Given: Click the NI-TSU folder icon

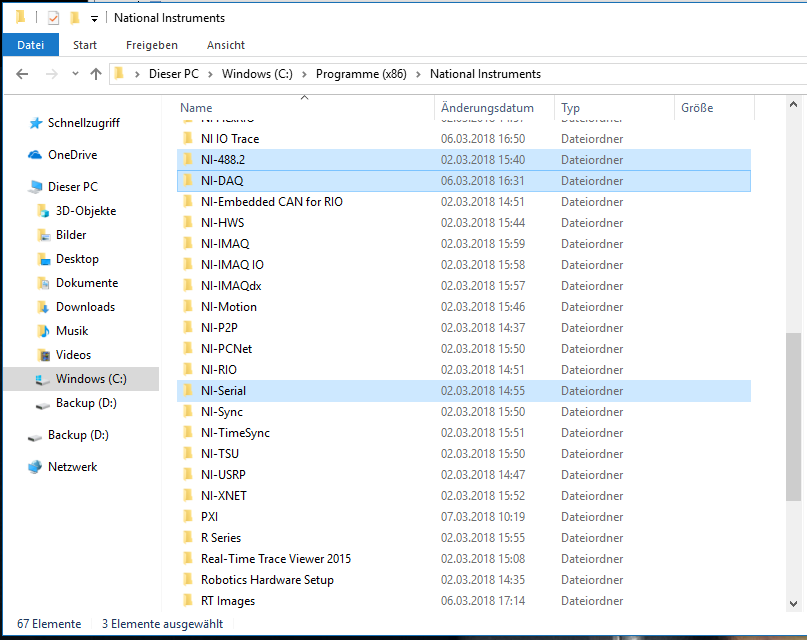Looking at the screenshot, I should (188, 454).
